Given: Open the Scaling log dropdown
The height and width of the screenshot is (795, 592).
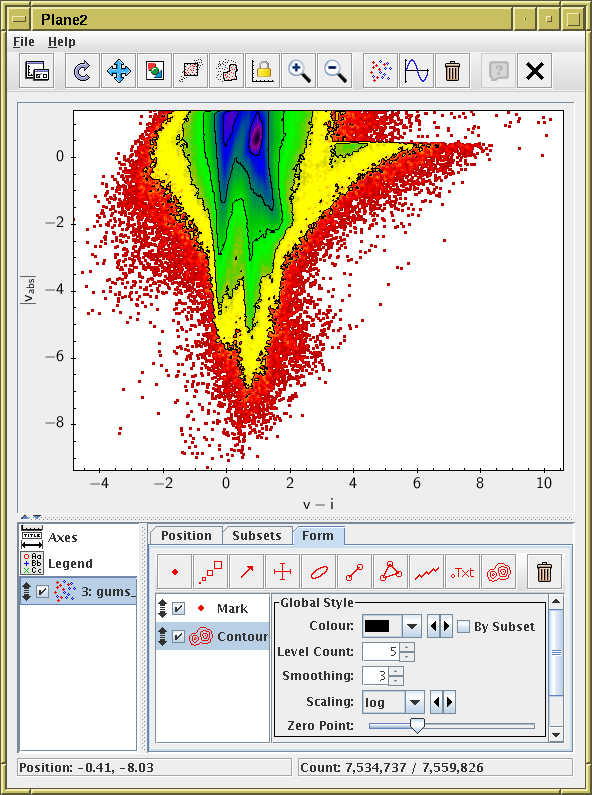Looking at the screenshot, I should pos(415,702).
